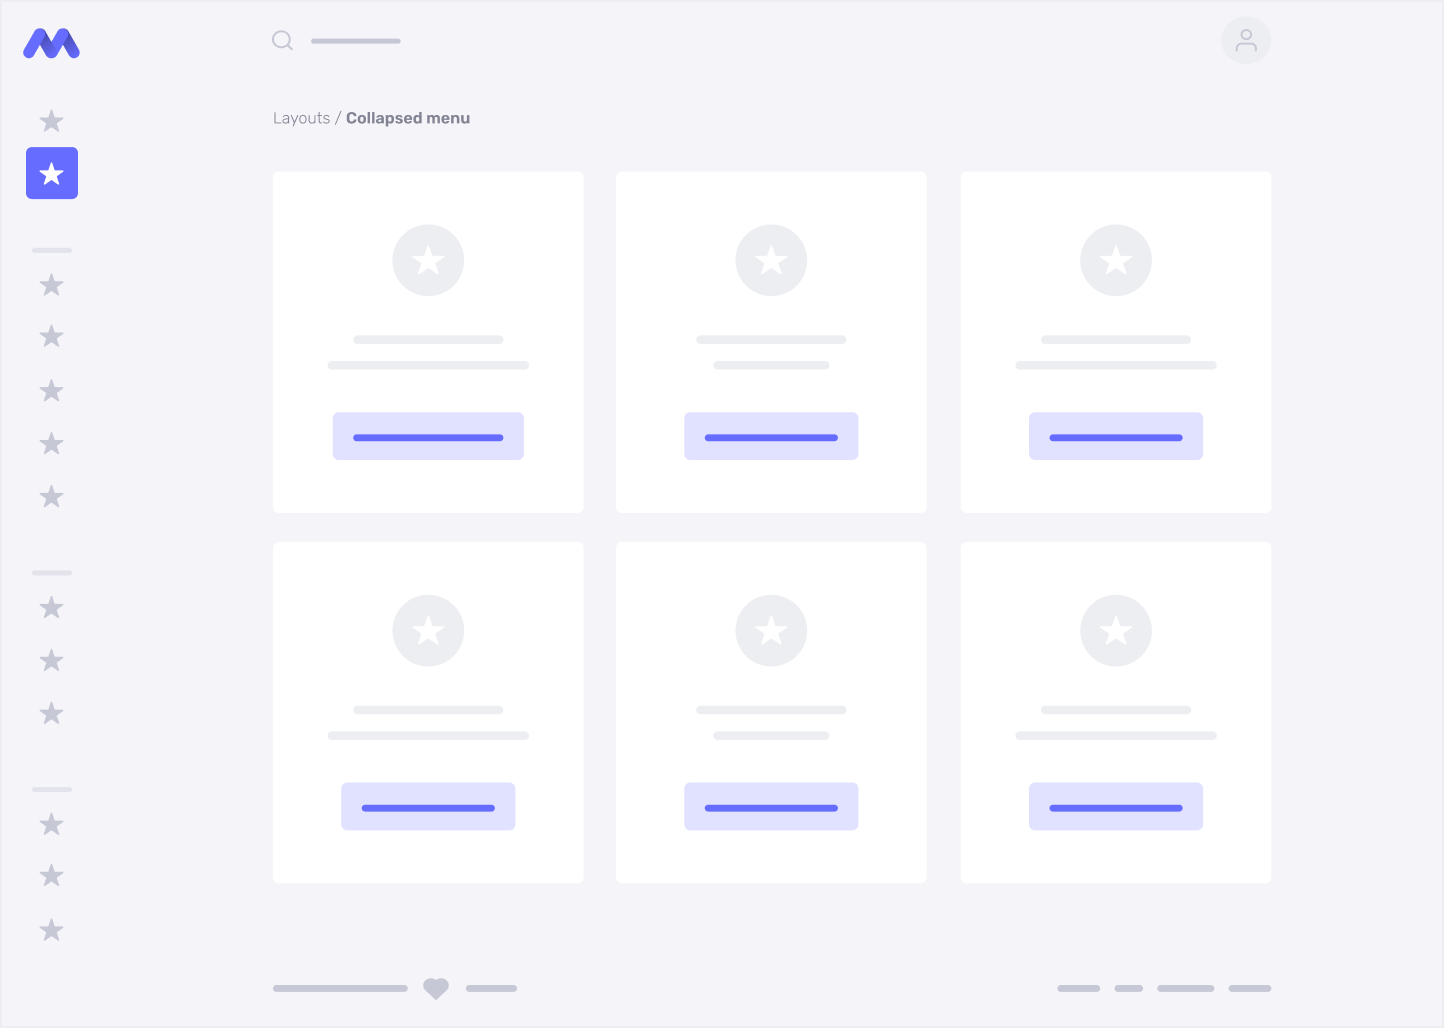The image size is (1444, 1028).
Task: Open the Layouts breadcrumb link
Action: (301, 118)
